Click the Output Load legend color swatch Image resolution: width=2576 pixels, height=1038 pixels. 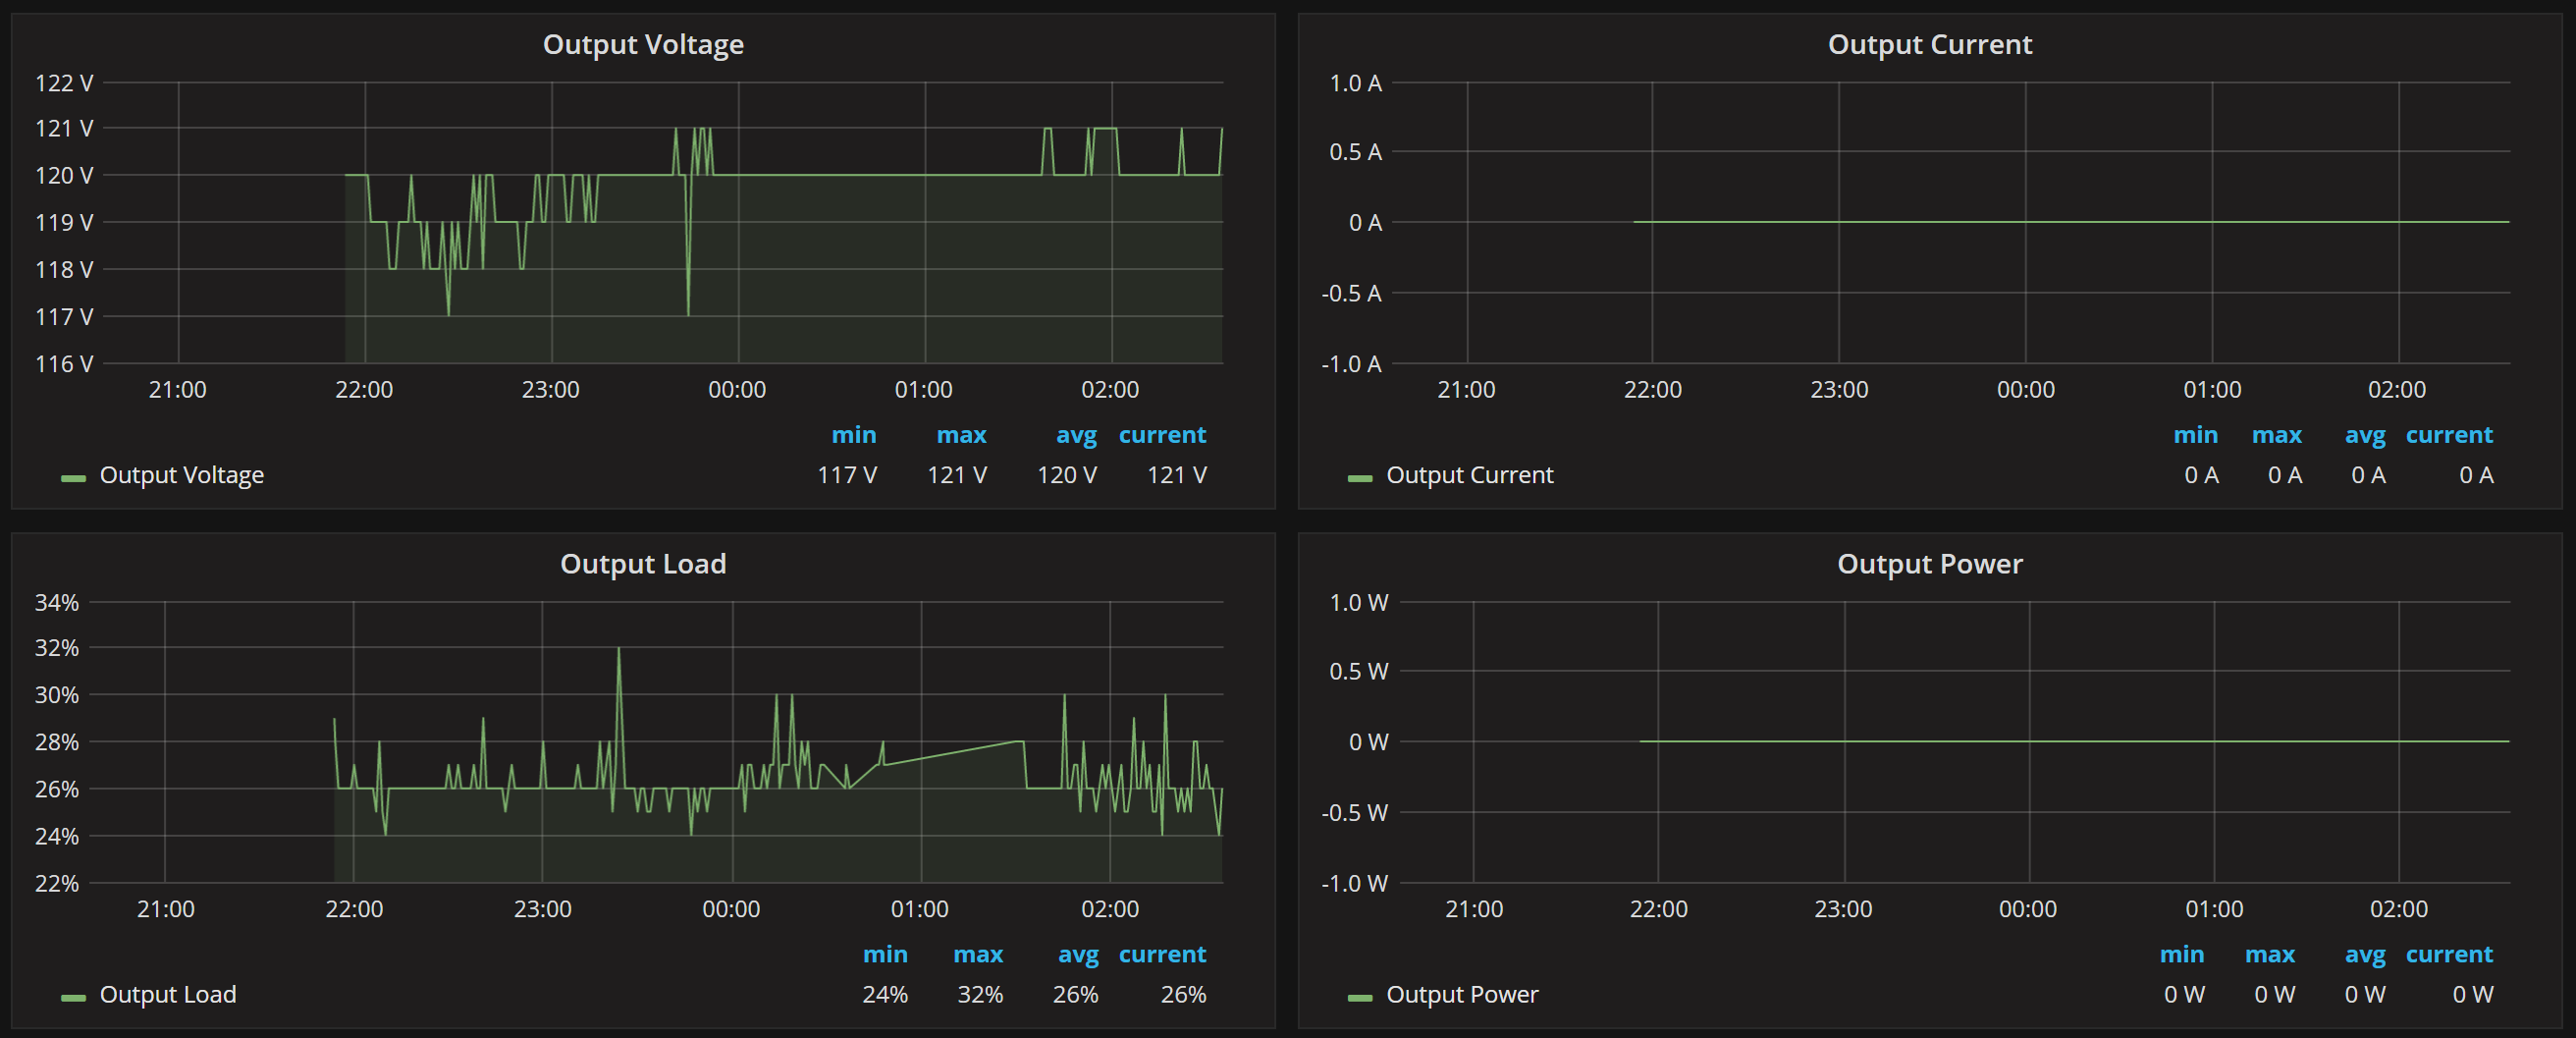[73, 997]
